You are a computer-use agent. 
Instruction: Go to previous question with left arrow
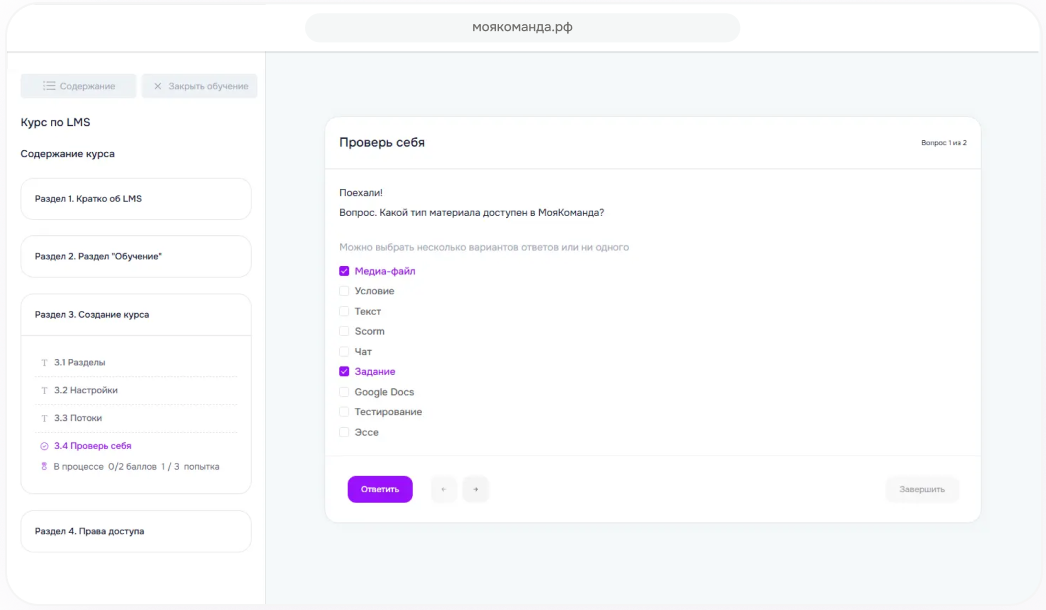tap(444, 489)
